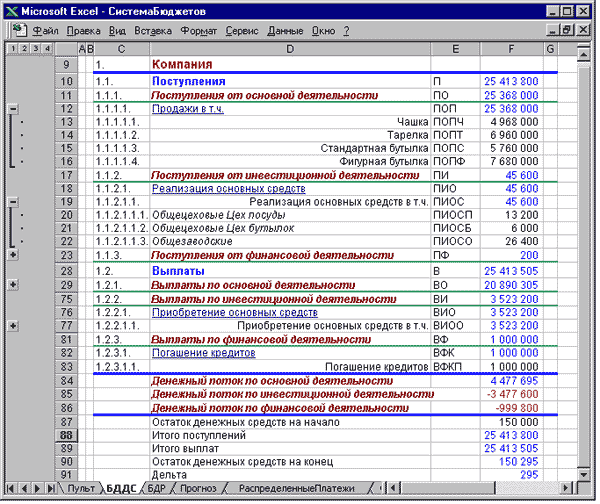The height and width of the screenshot is (504, 600).
Task: Show outline level 3
Action: pyautogui.click(x=36, y=49)
